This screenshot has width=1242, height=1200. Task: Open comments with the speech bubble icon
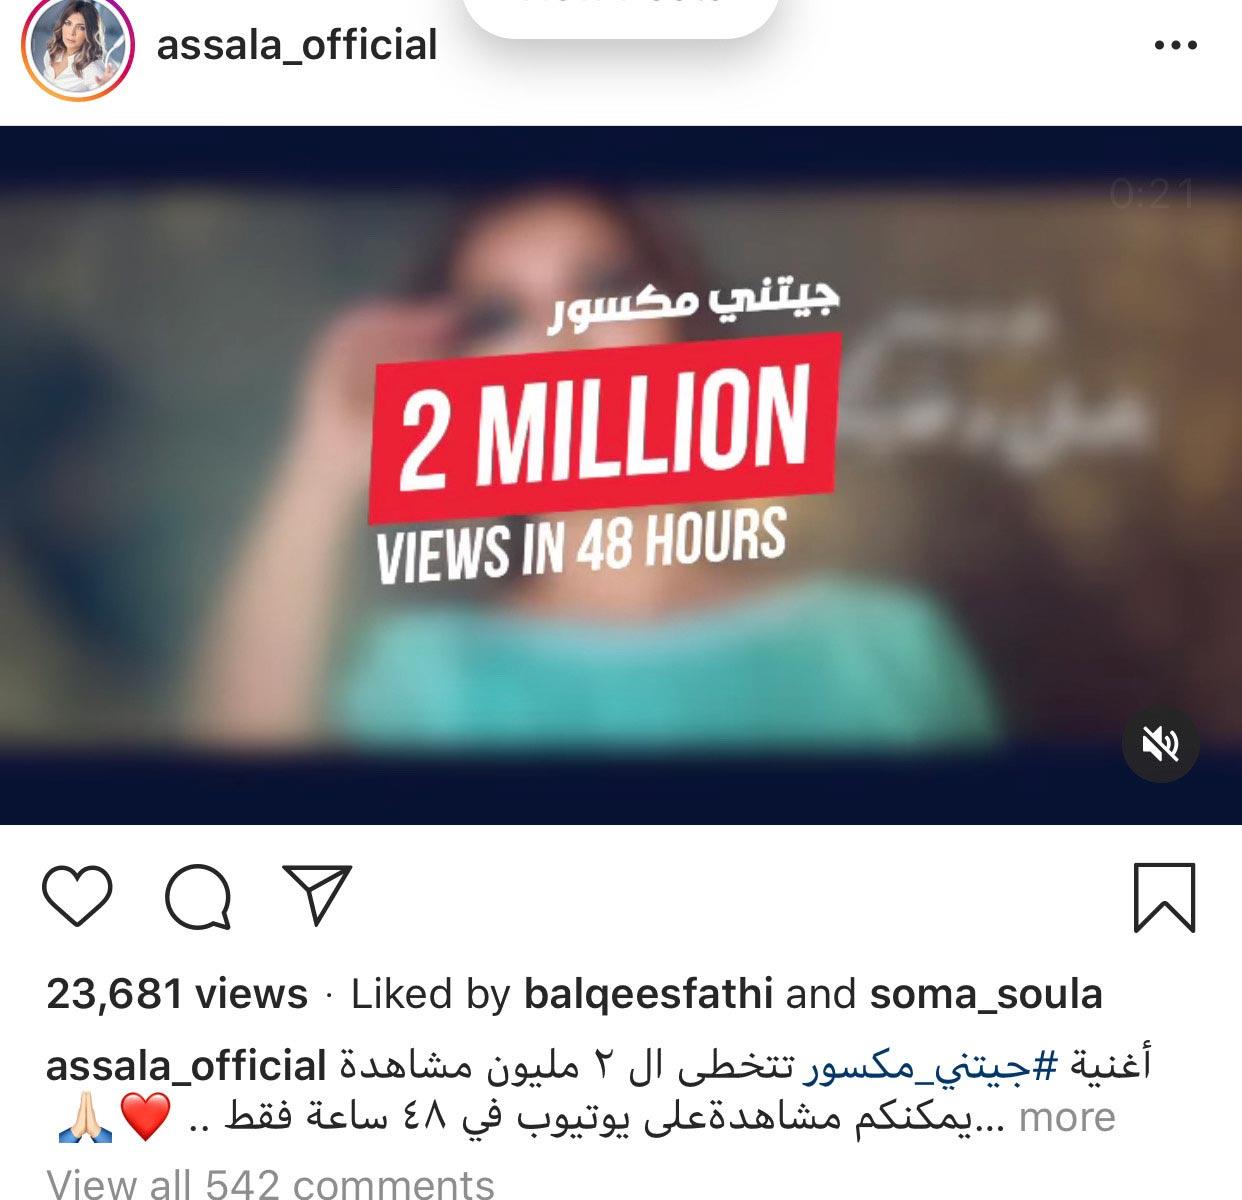198,896
